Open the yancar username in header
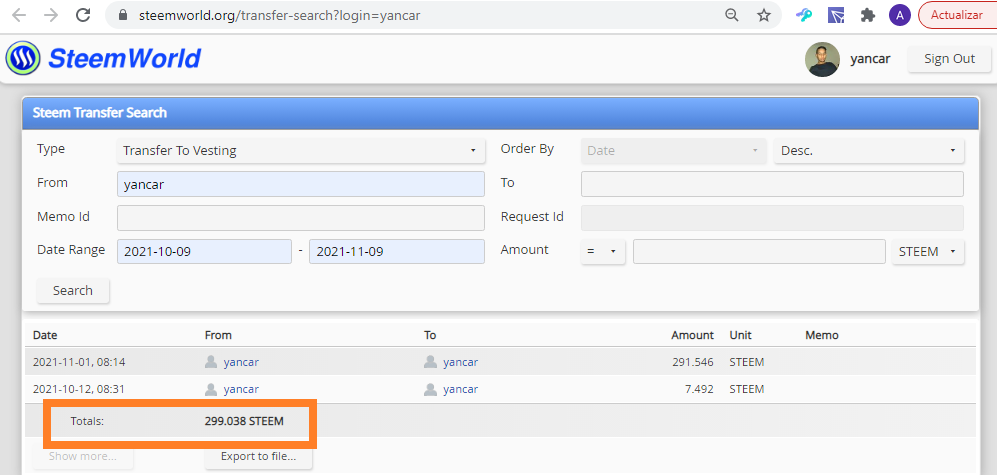The width and height of the screenshot is (997, 475). pyautogui.click(x=870, y=59)
